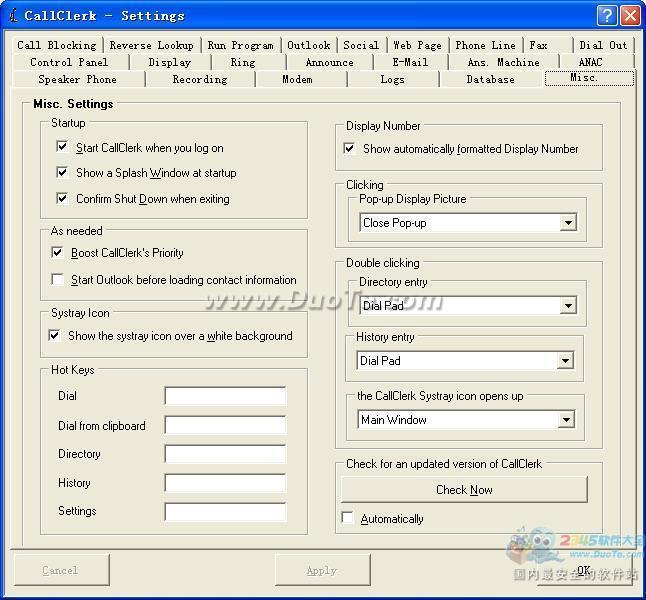This screenshot has width=646, height=600.
Task: Open the Display tab
Action: [170, 62]
